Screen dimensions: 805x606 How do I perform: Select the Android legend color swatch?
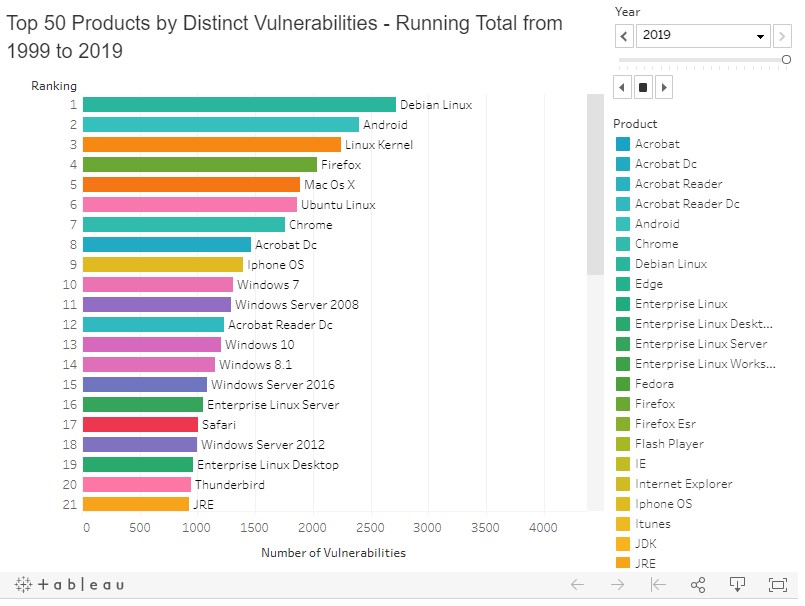click(623, 224)
